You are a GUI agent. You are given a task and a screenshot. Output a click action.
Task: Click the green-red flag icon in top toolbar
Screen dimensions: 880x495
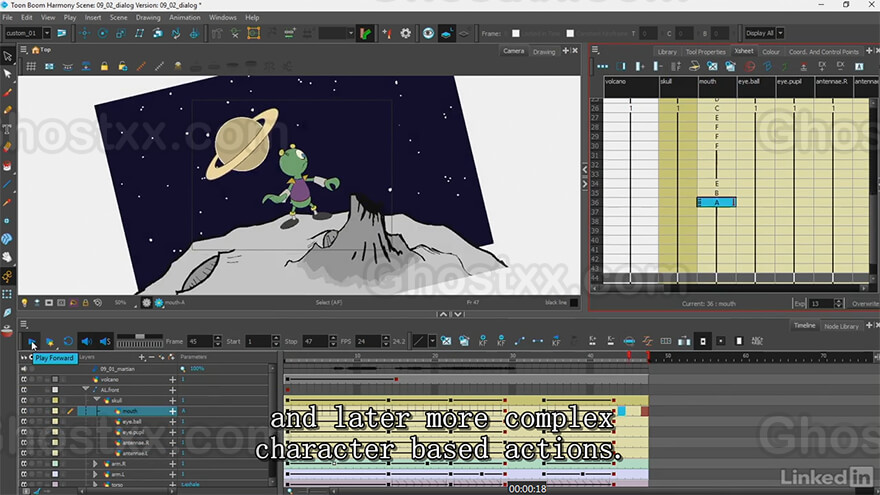point(365,34)
